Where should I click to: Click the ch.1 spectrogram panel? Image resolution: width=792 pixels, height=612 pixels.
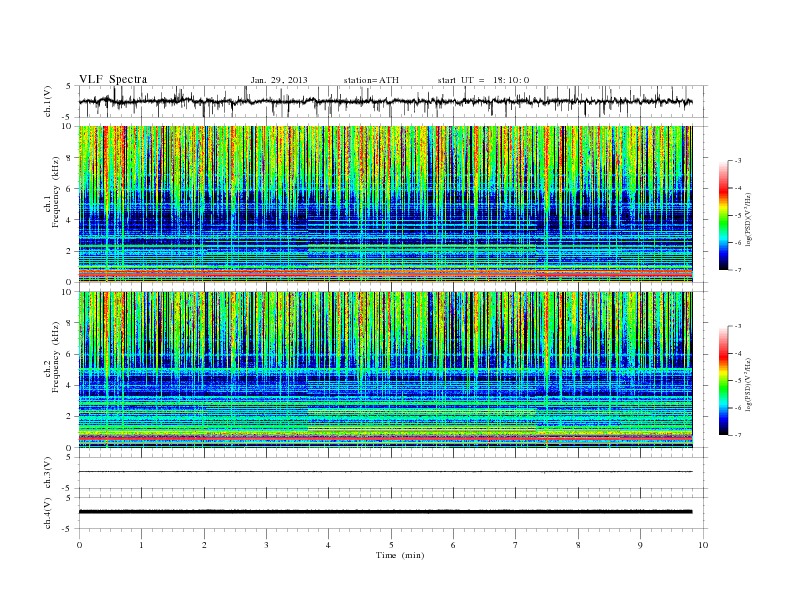(x=386, y=204)
